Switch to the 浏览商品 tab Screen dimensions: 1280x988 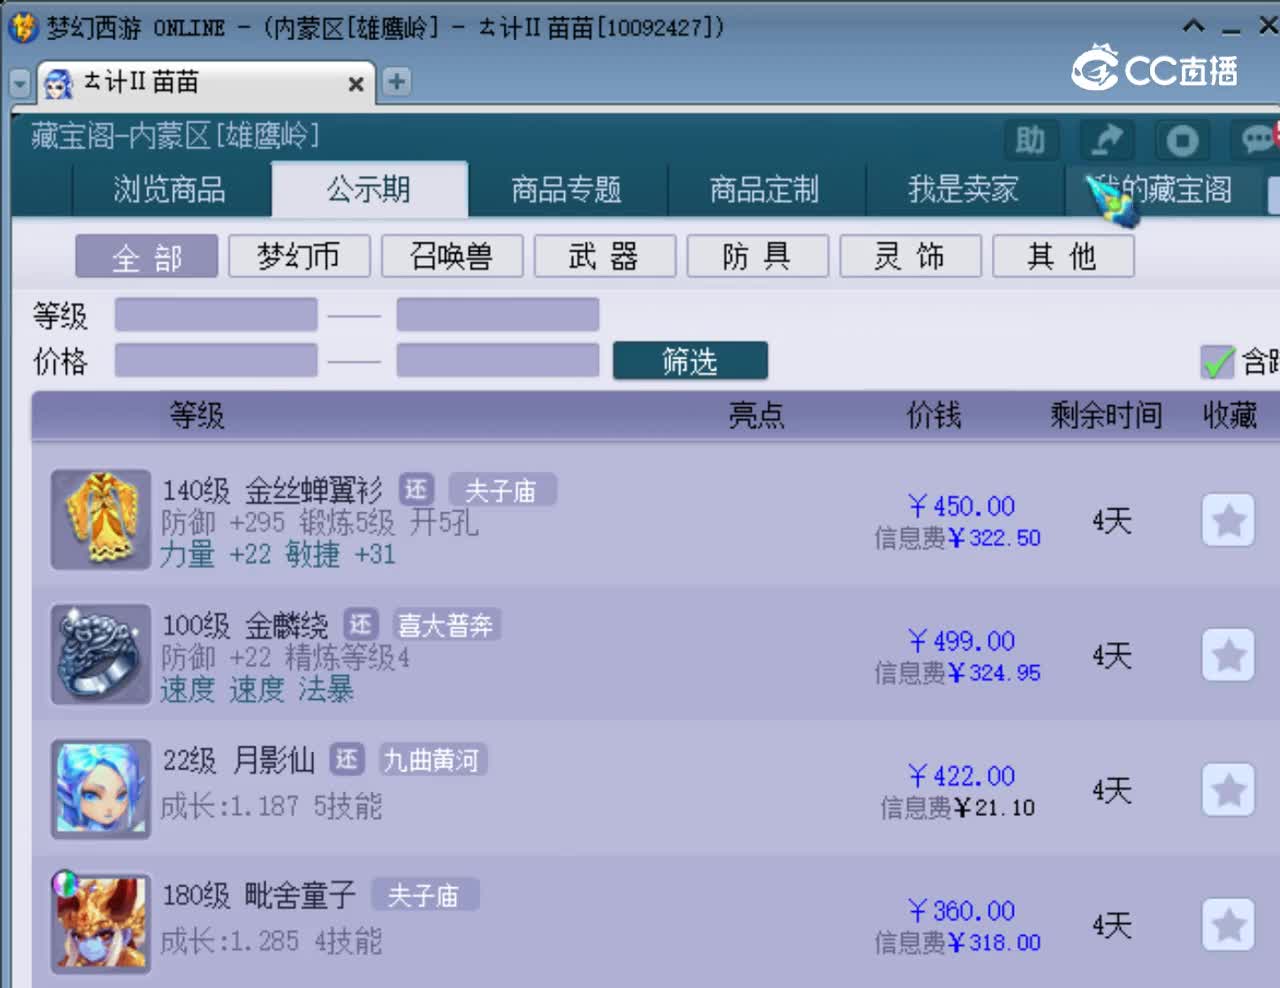coord(172,189)
